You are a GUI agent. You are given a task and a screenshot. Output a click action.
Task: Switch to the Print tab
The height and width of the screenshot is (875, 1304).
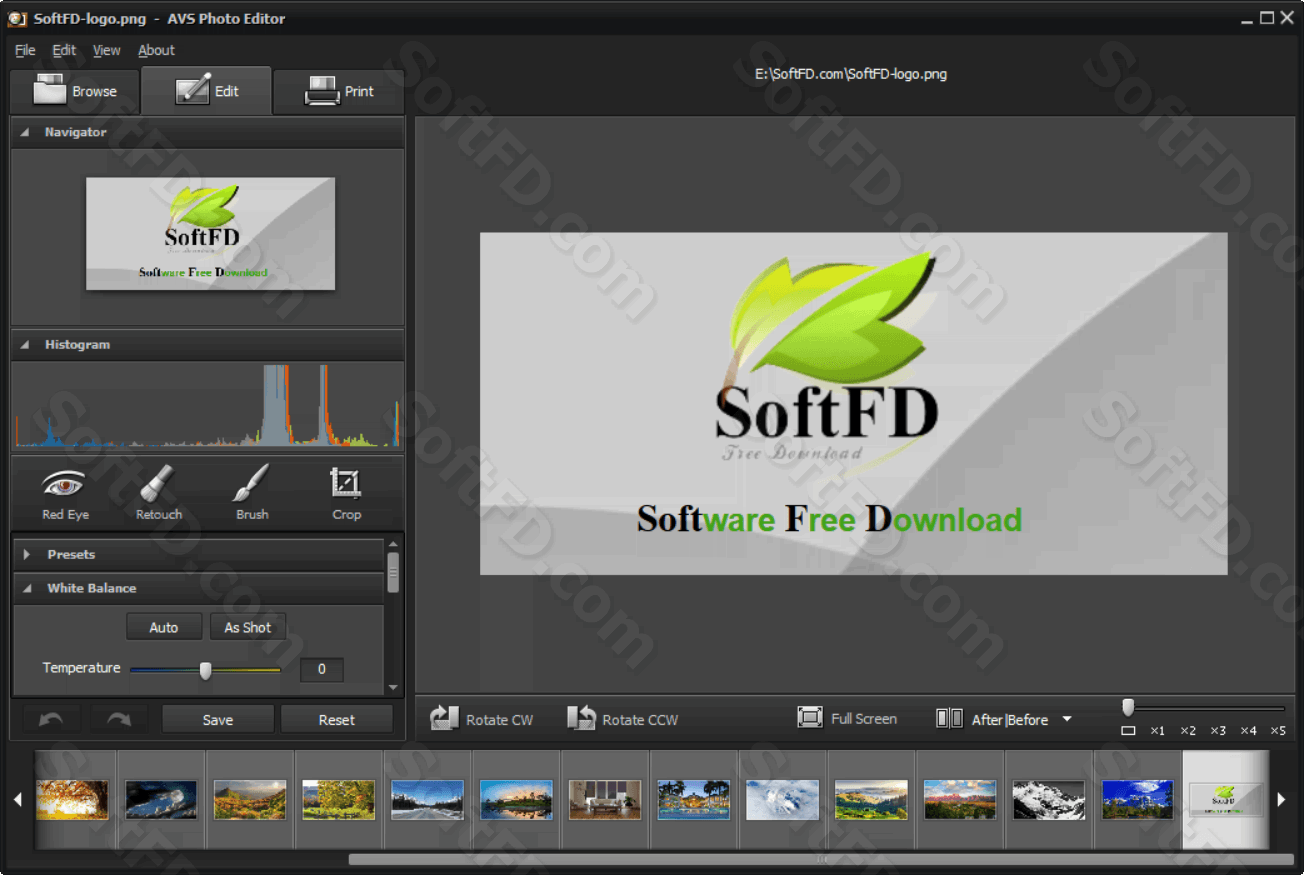coord(339,91)
